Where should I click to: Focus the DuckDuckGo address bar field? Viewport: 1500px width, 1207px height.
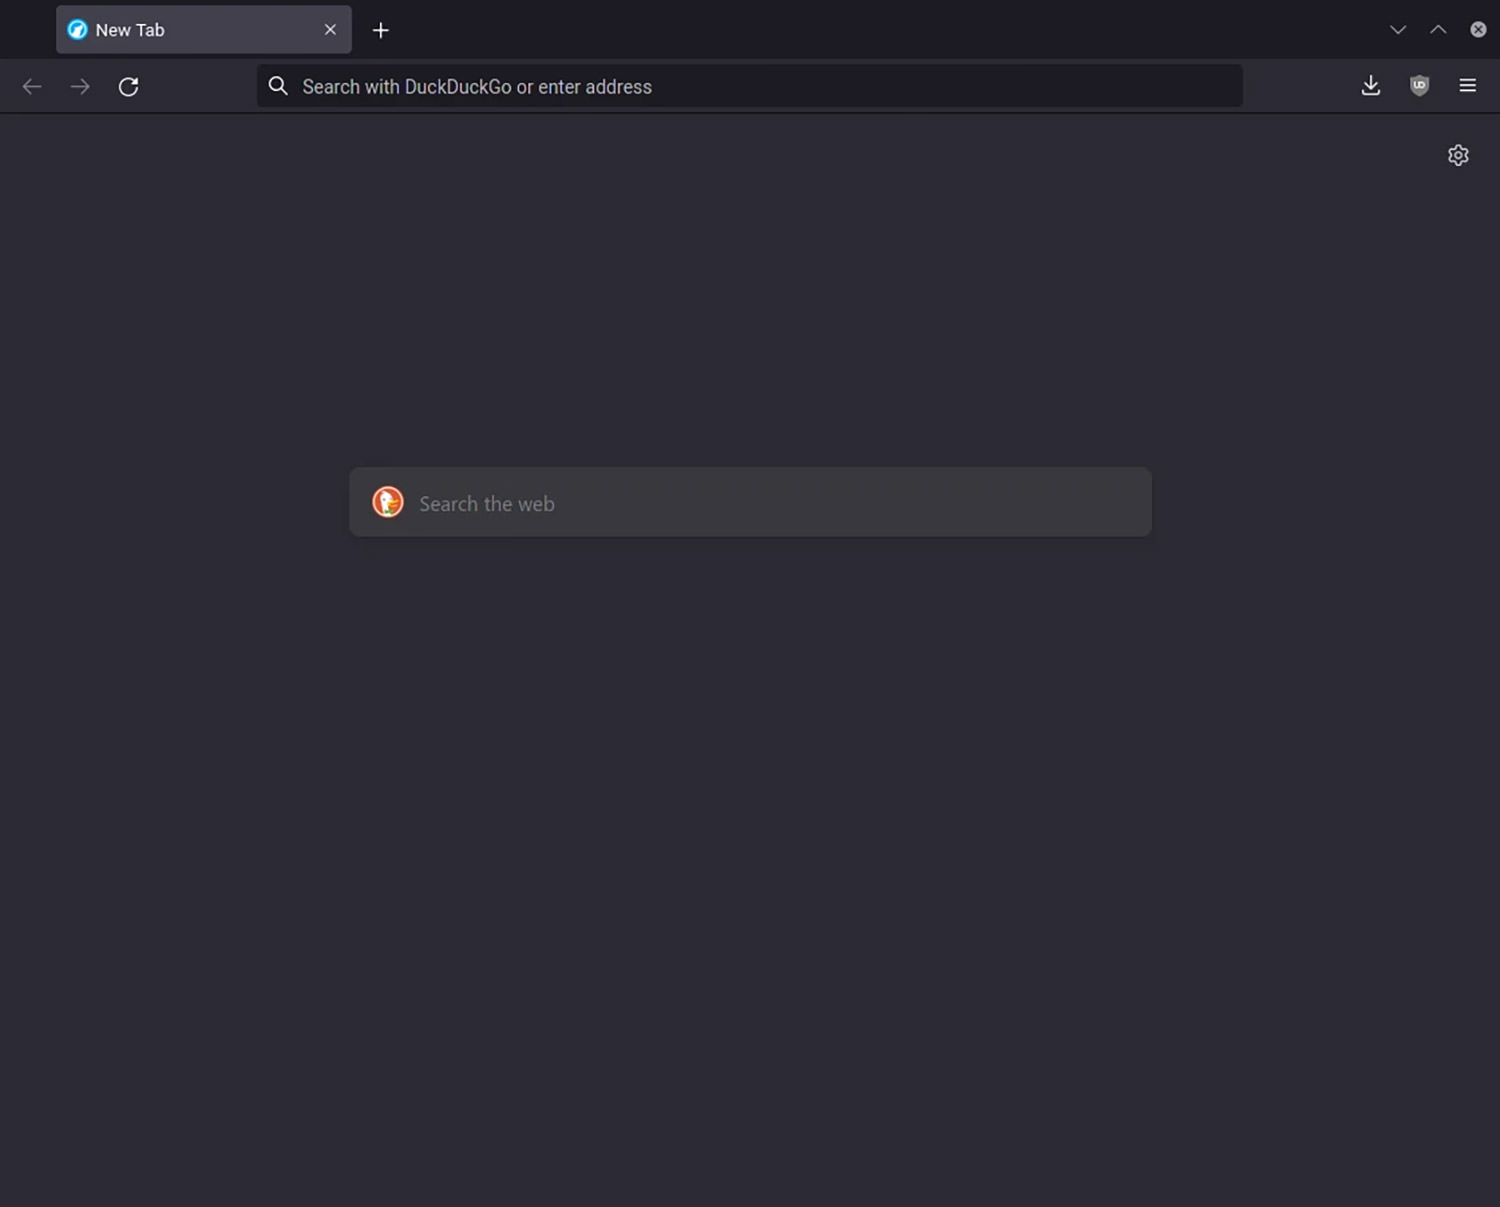(750, 86)
